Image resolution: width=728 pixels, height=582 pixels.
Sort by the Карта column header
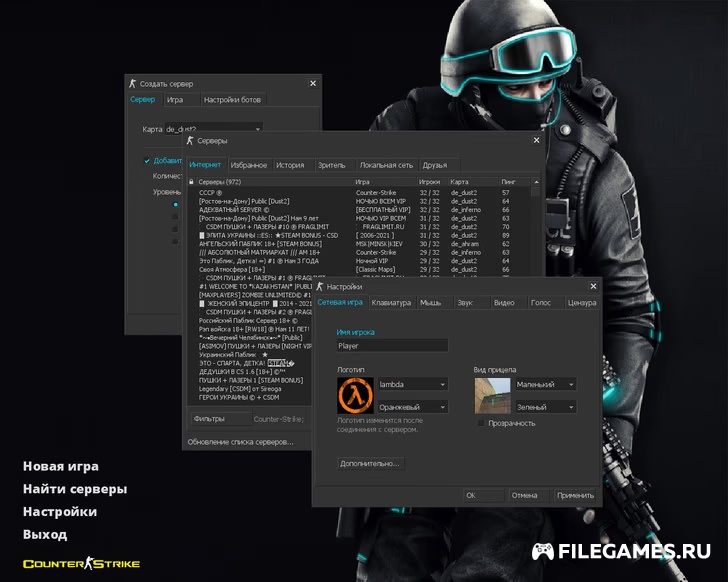click(473, 182)
